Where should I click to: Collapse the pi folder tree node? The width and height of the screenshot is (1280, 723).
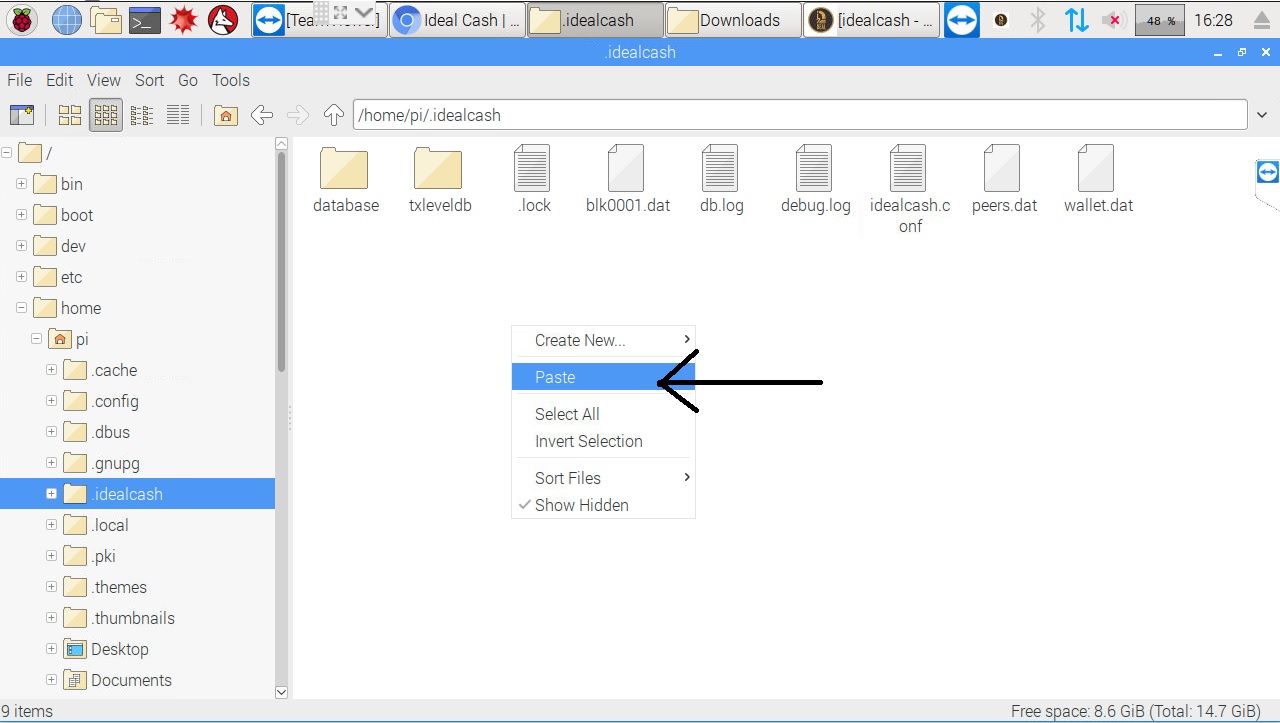[x=36, y=339]
